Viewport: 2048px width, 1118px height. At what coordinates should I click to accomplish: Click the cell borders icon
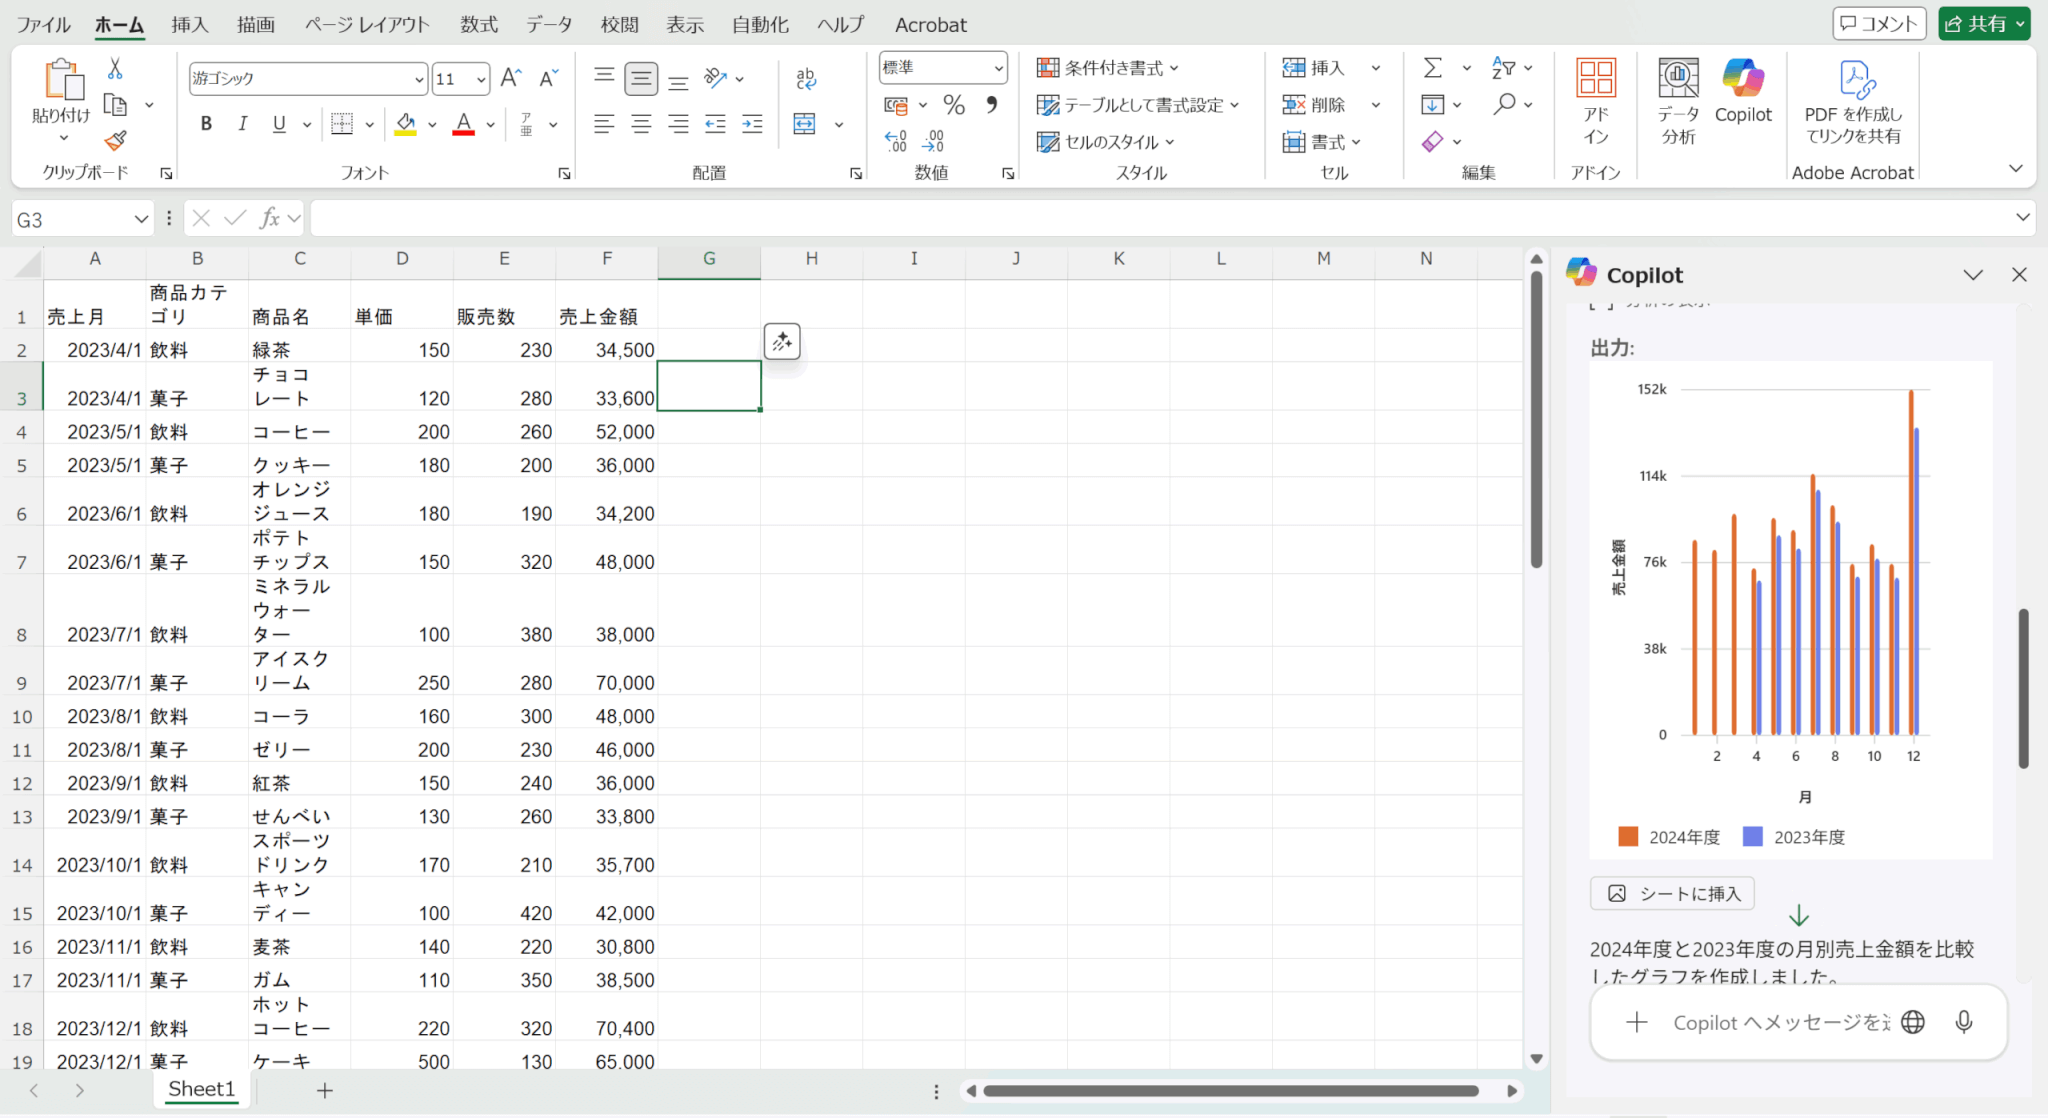coord(342,123)
